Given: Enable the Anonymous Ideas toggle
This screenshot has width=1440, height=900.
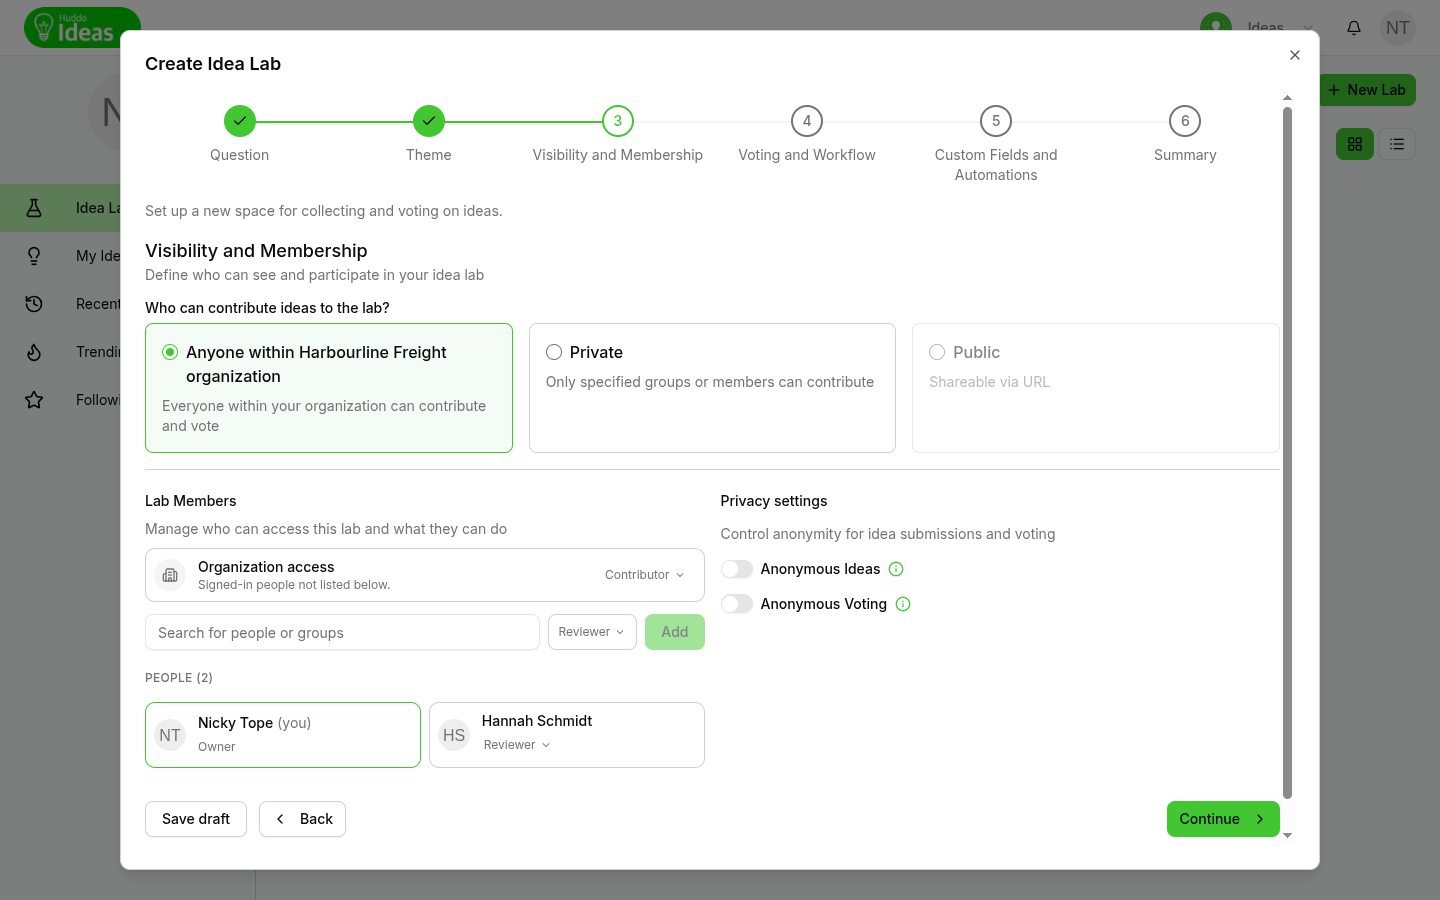Looking at the screenshot, I should 737,569.
